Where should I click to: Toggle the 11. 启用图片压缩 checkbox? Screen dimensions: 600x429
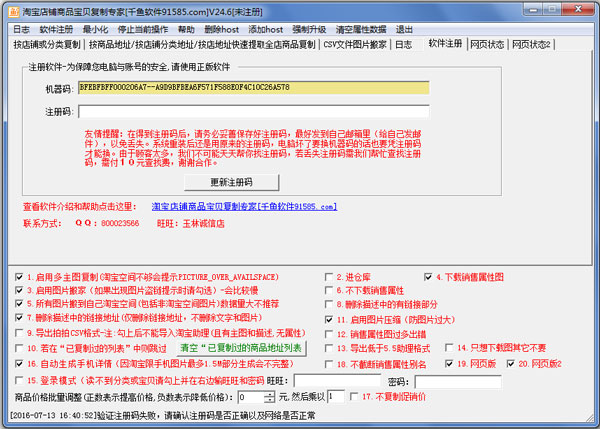329,318
